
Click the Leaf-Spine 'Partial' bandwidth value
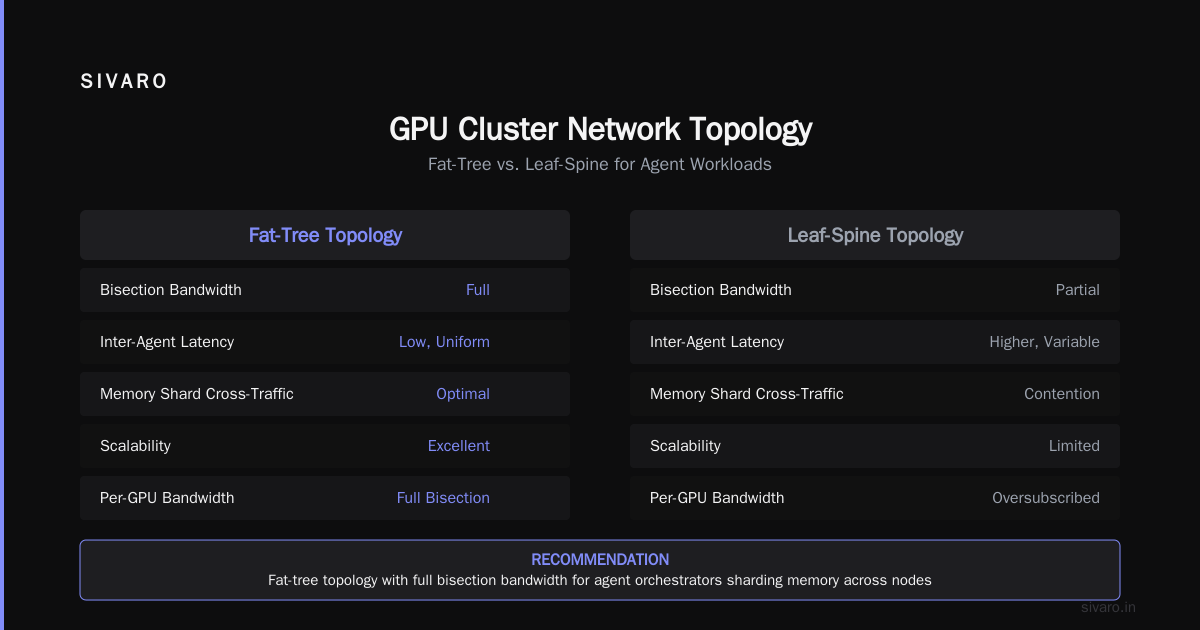point(1078,290)
